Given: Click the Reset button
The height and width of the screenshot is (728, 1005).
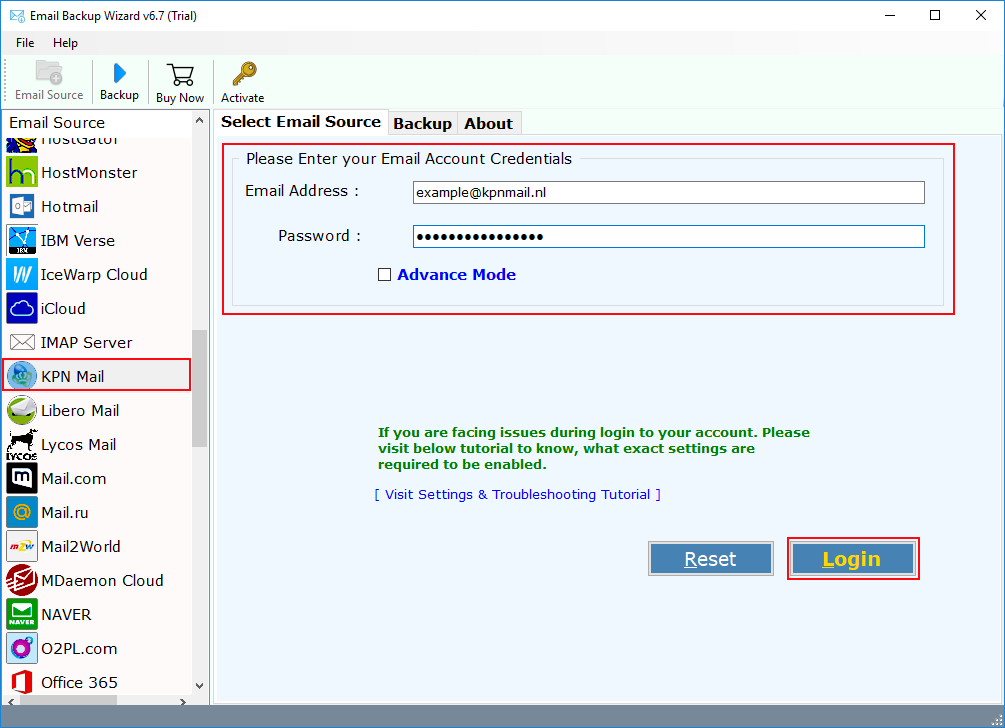Looking at the screenshot, I should (x=710, y=559).
